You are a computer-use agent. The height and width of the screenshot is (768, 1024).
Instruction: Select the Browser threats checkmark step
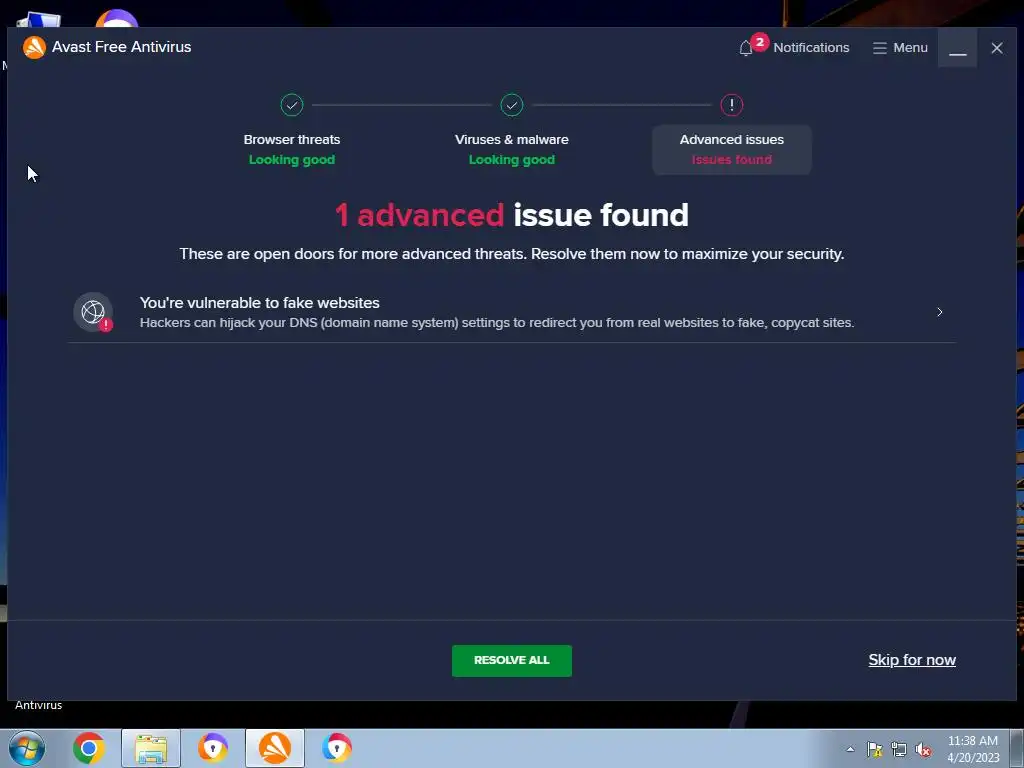[292, 104]
